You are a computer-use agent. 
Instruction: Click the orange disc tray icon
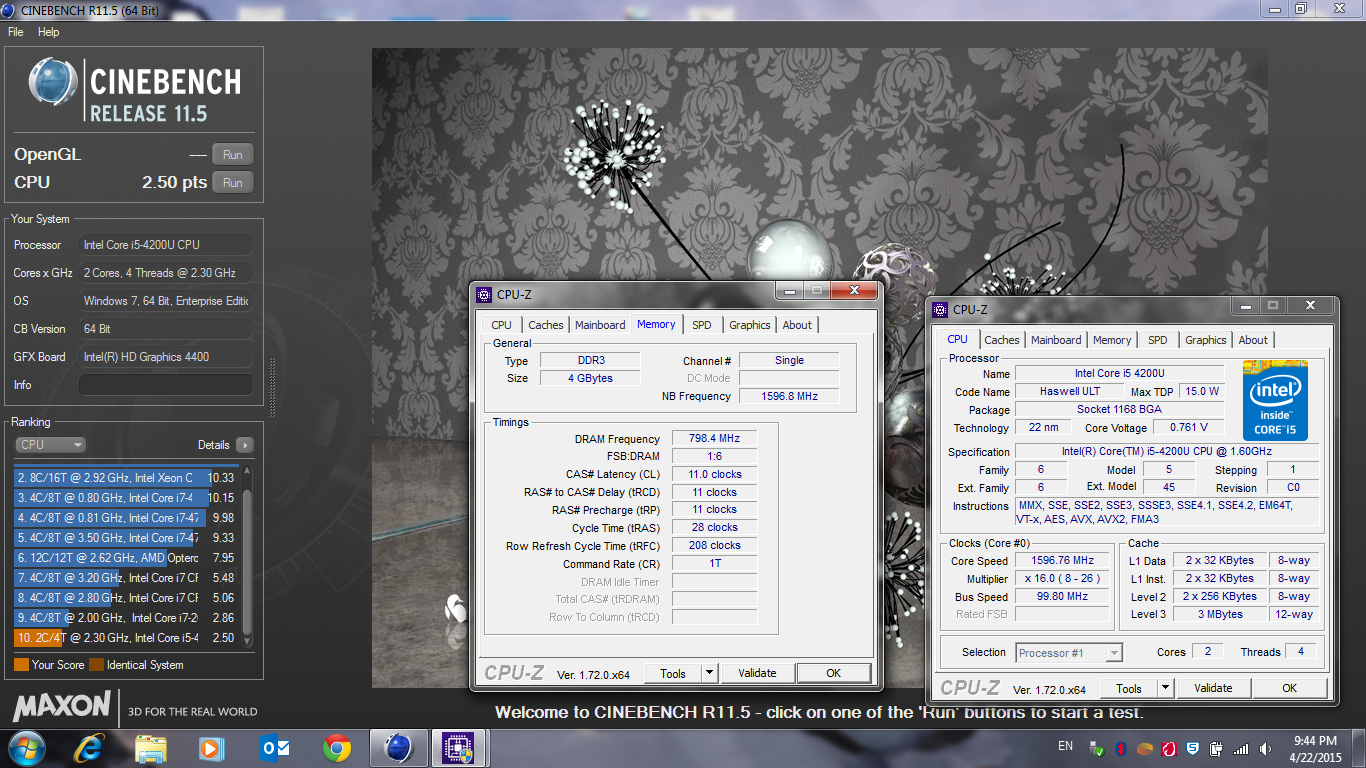[1145, 749]
